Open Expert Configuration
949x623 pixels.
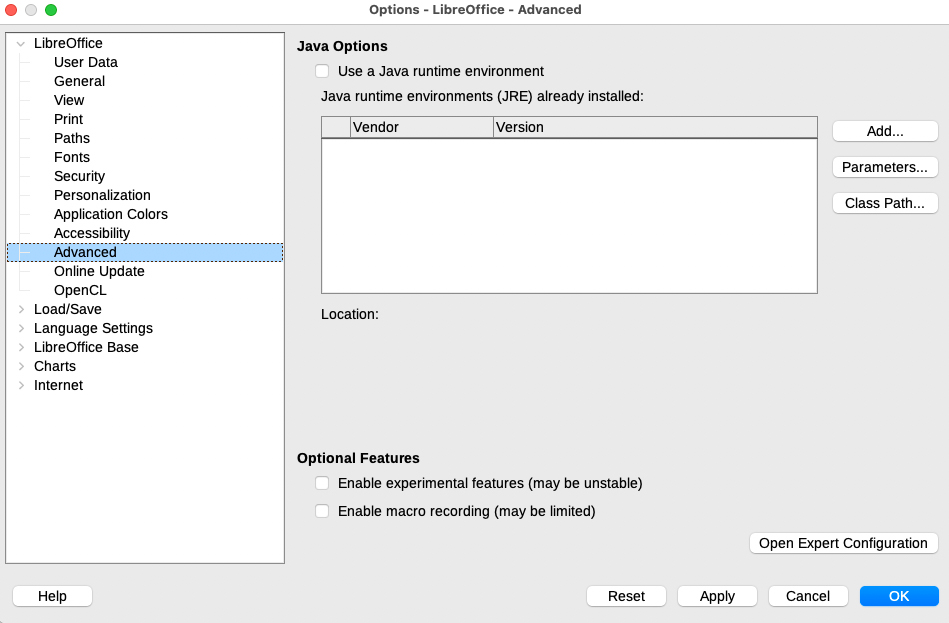[844, 543]
